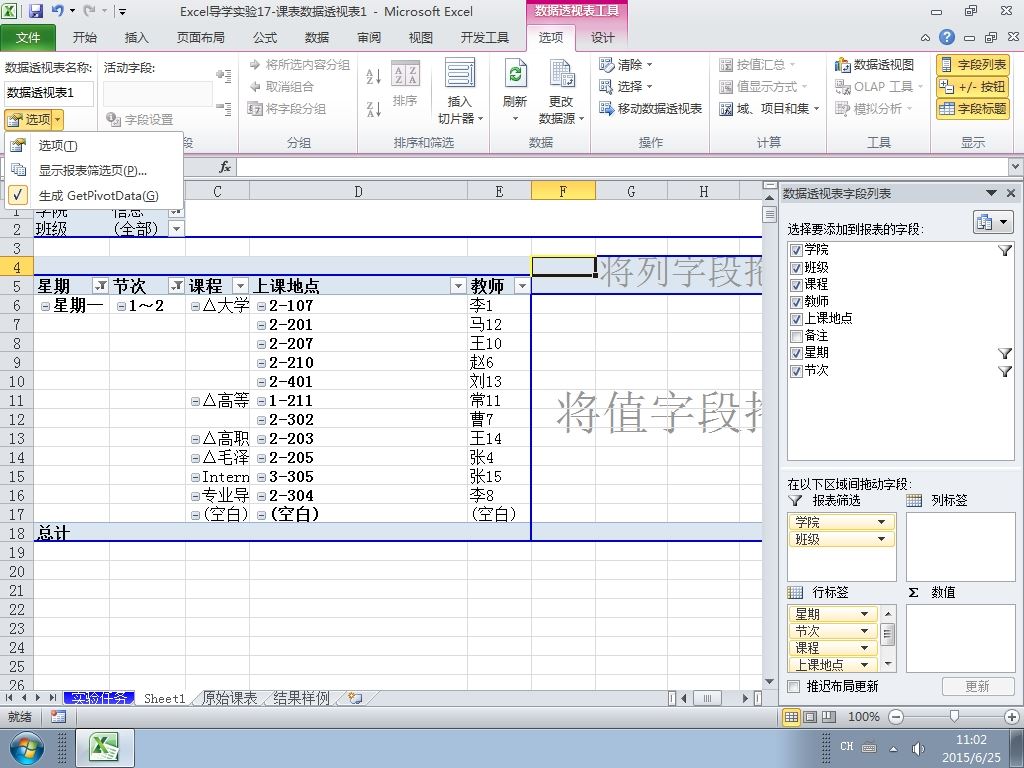Switch to the 设计 (Design) ribbon tab
The image size is (1024, 768).
(602, 38)
